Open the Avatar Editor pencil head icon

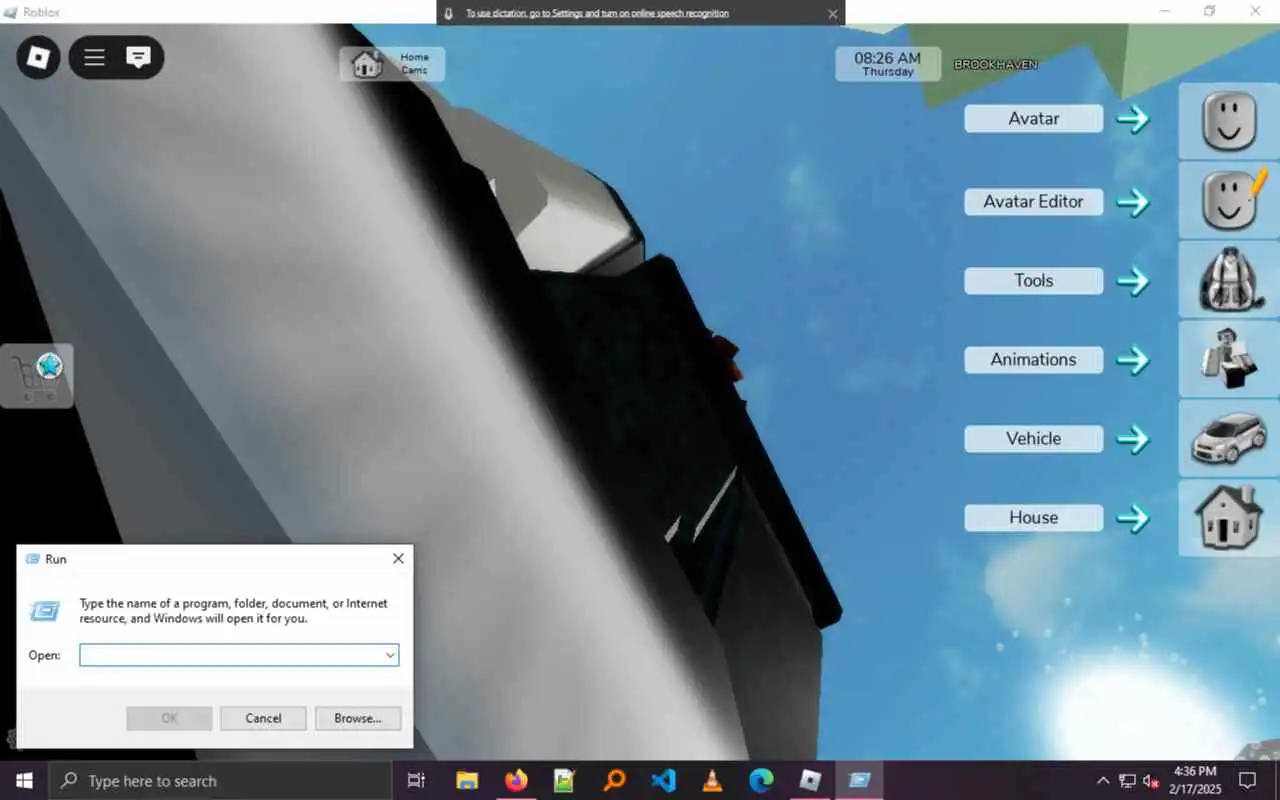click(1229, 200)
